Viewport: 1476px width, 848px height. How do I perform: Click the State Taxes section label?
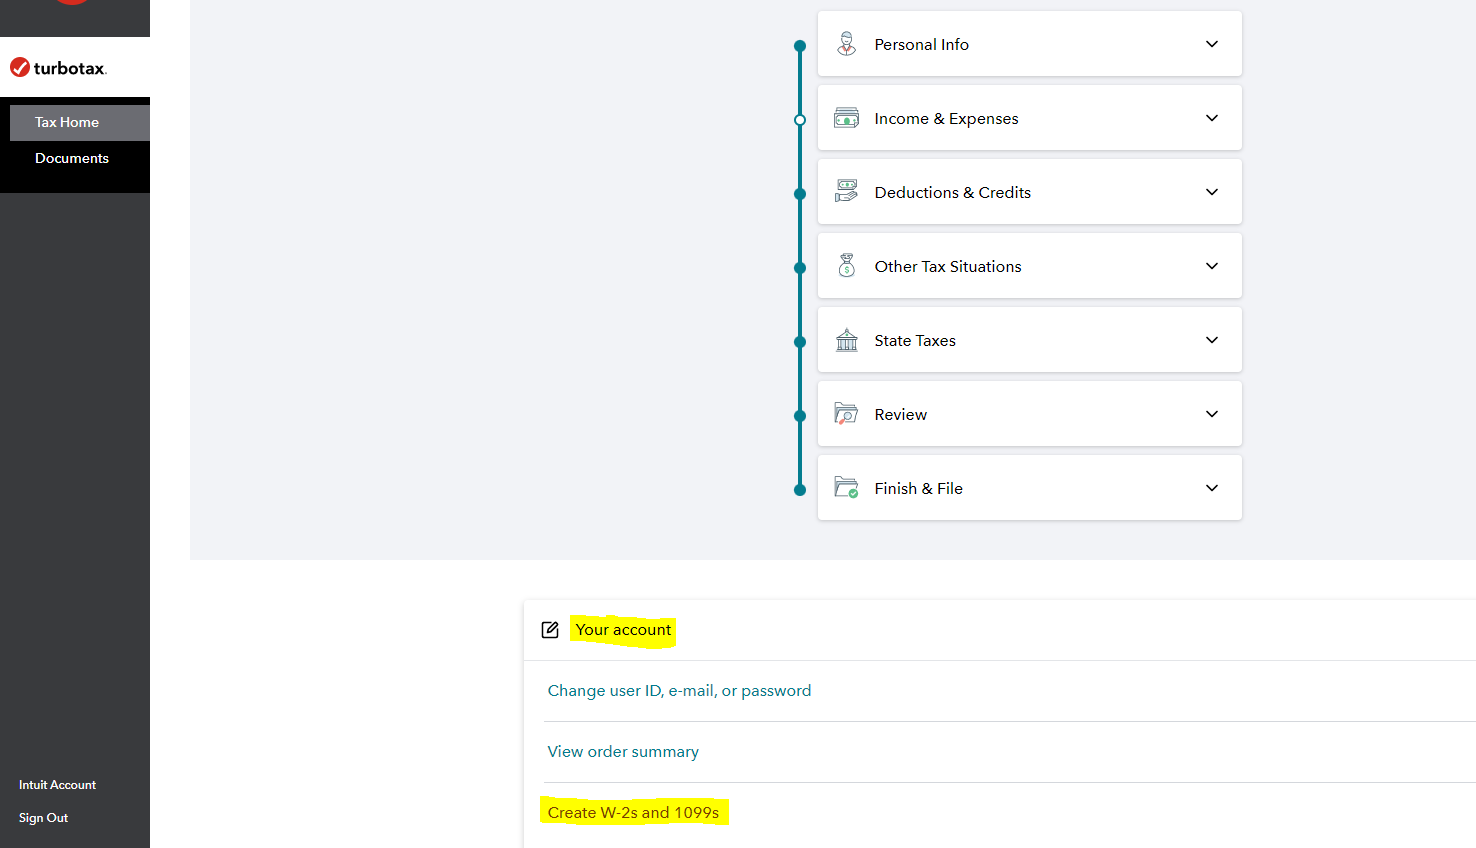click(915, 340)
